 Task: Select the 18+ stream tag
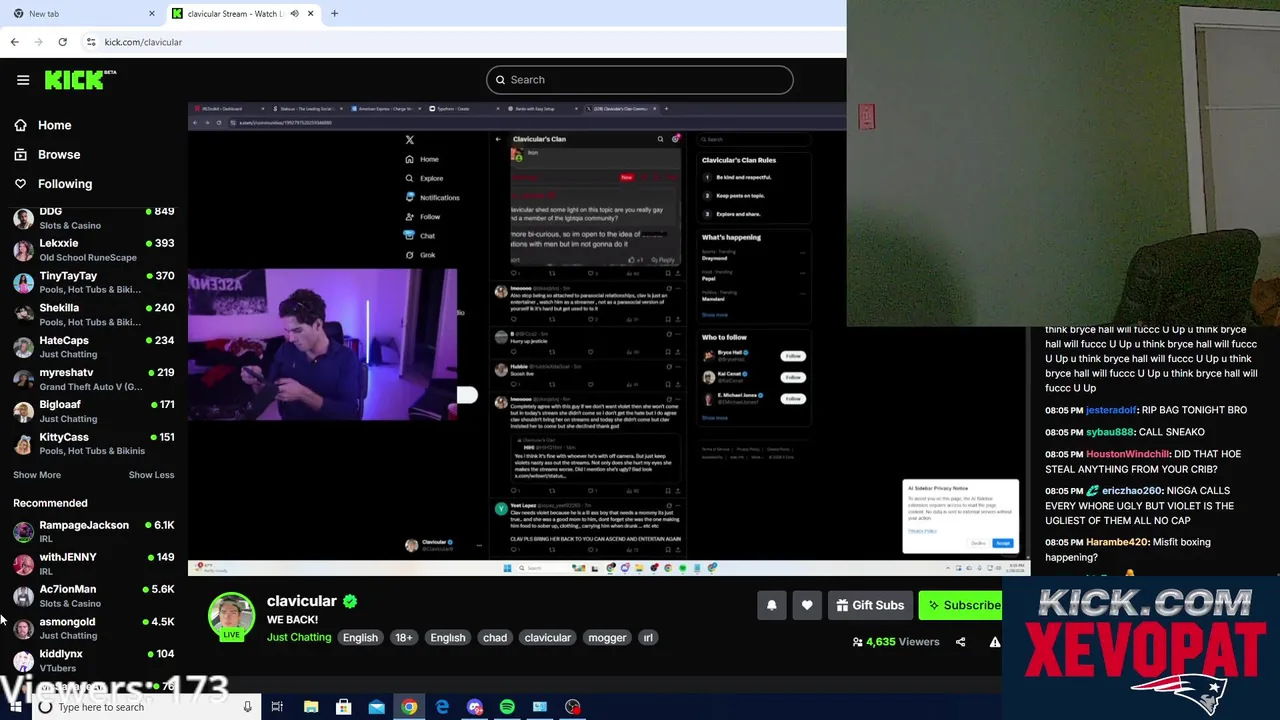pos(403,637)
